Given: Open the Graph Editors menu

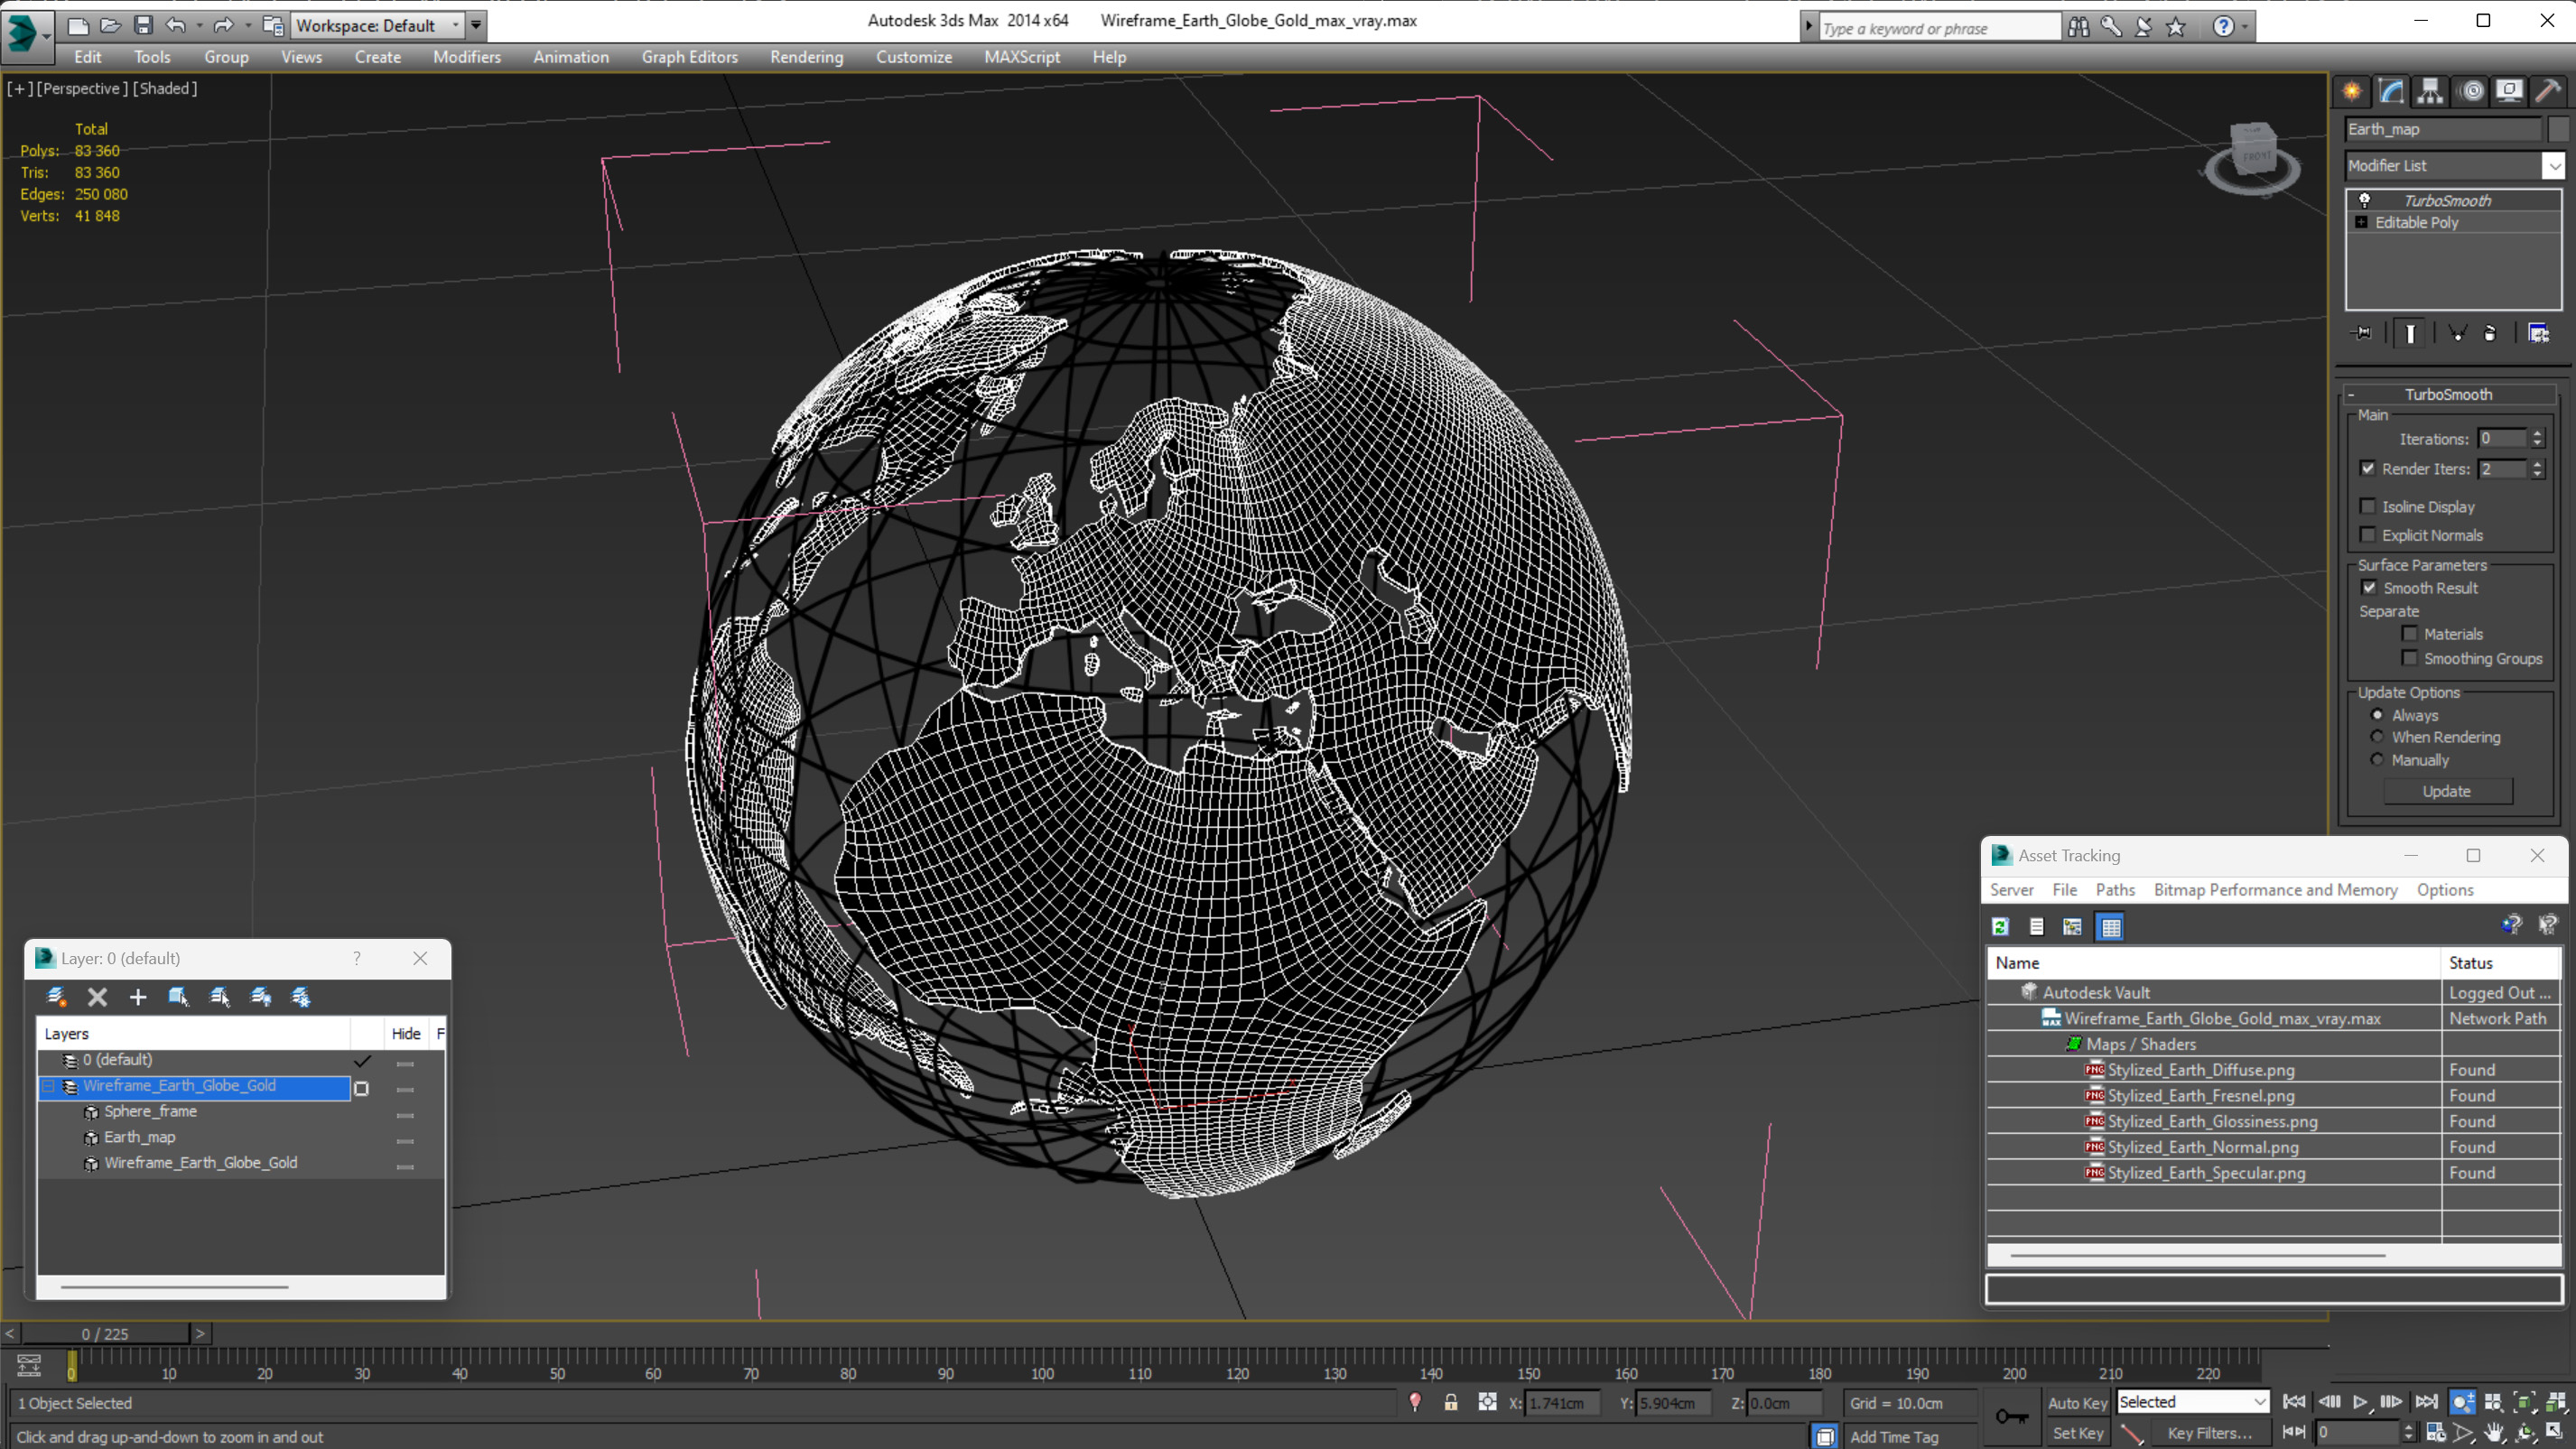Looking at the screenshot, I should 689,57.
